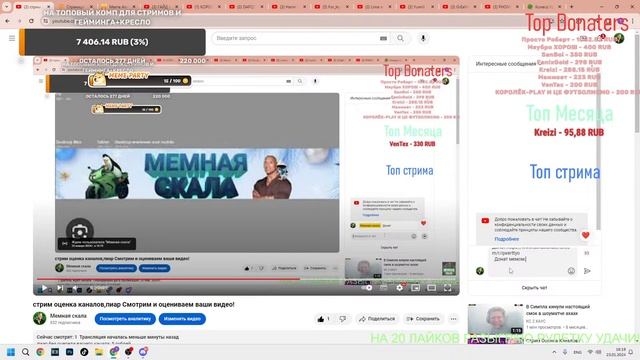640x360 pixels.
Task: Open Photoshop from the taskbar
Action: tap(69, 352)
